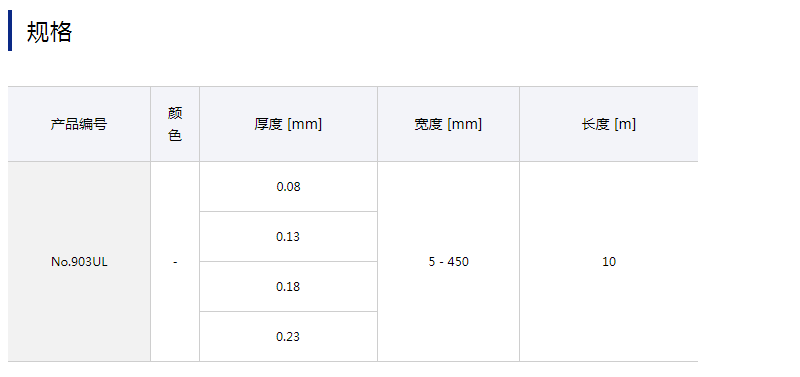Click the 0.13 thickness cell
Viewport: 800px width, 377px height.
288,237
